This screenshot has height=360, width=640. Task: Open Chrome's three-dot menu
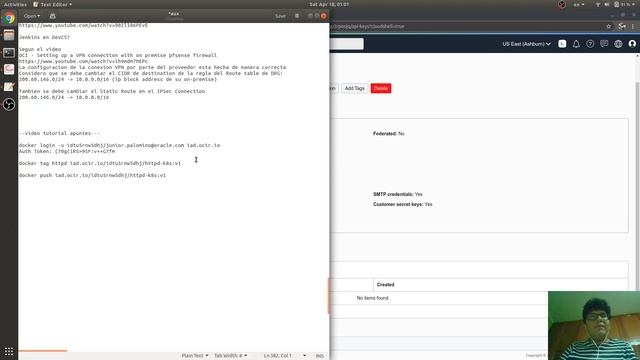[x=633, y=26]
